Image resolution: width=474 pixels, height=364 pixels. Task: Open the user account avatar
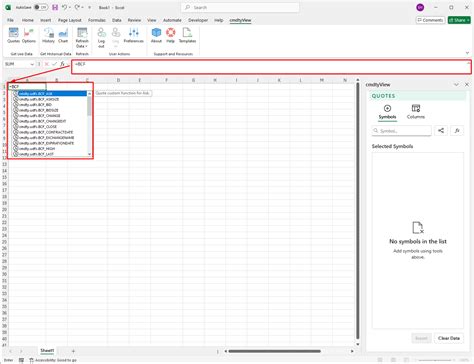coord(420,7)
